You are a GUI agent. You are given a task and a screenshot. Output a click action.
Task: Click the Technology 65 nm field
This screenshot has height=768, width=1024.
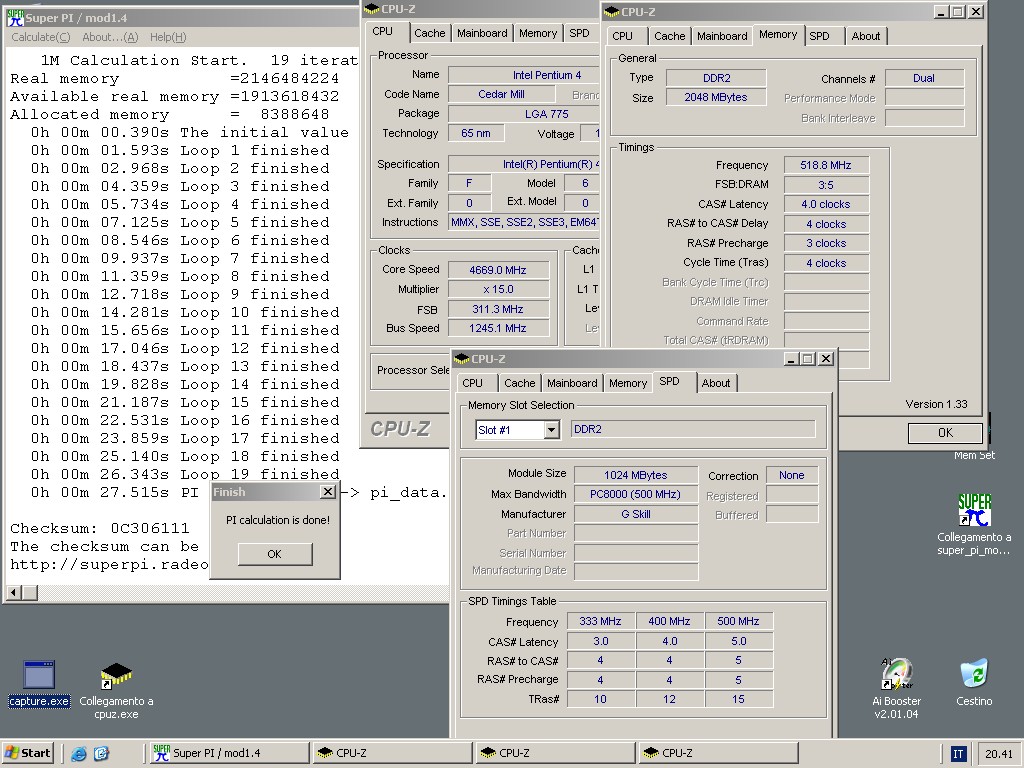(476, 133)
